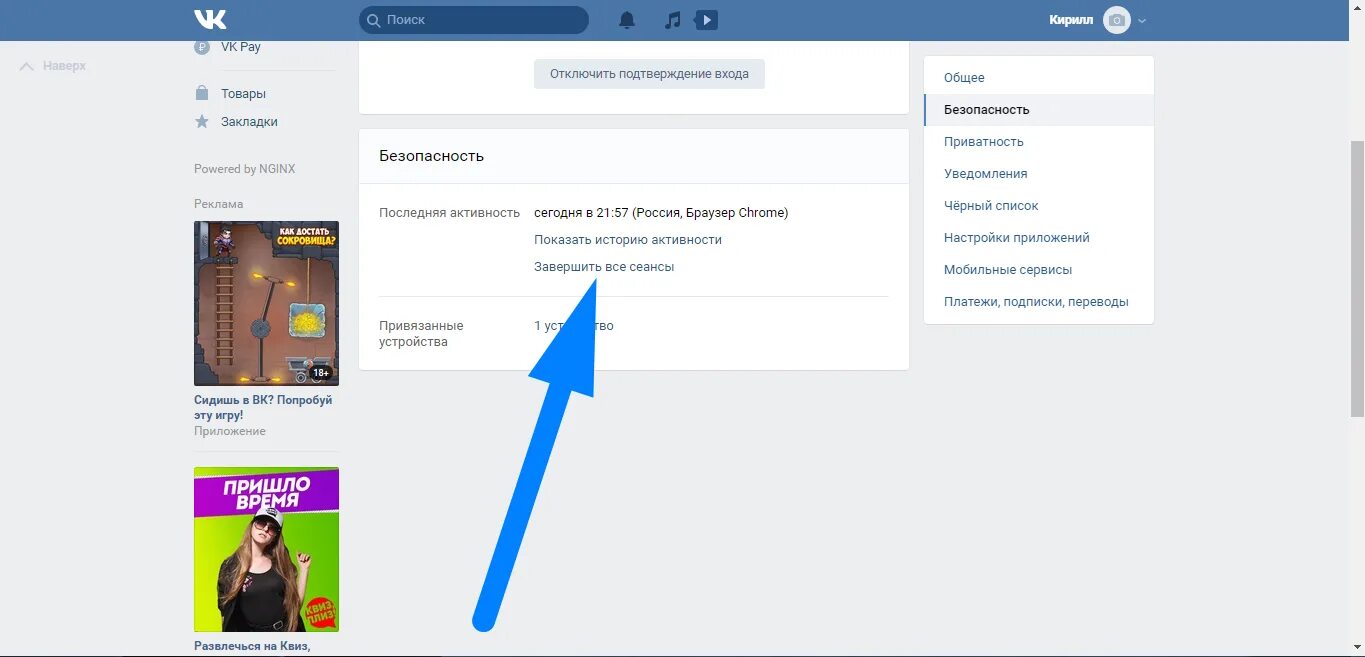
Task: Click Завершить все сеансы link
Action: 604,267
